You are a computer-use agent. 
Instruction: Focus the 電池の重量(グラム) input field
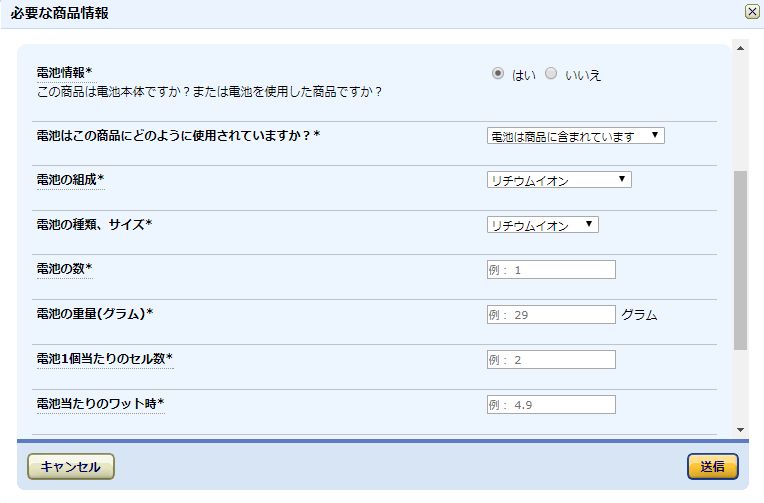click(551, 314)
